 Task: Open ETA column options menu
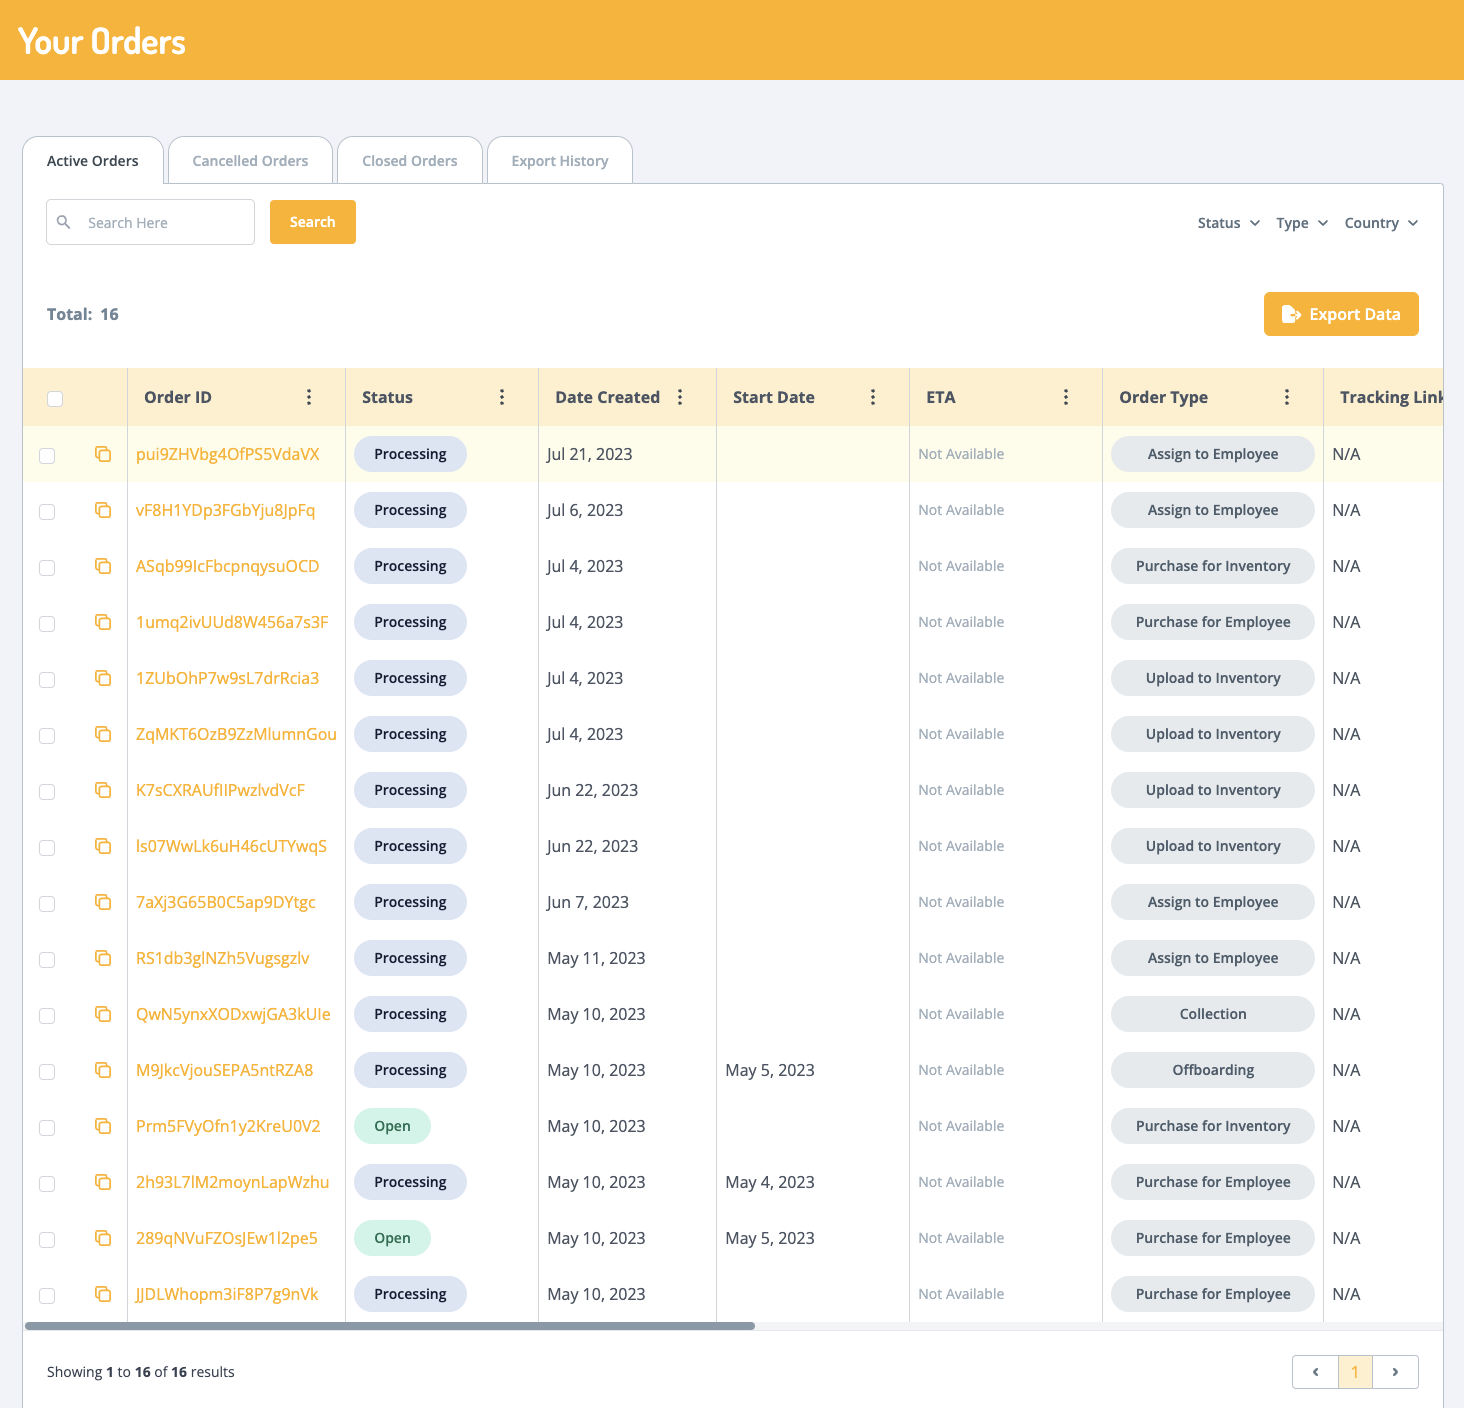pyautogui.click(x=1066, y=397)
